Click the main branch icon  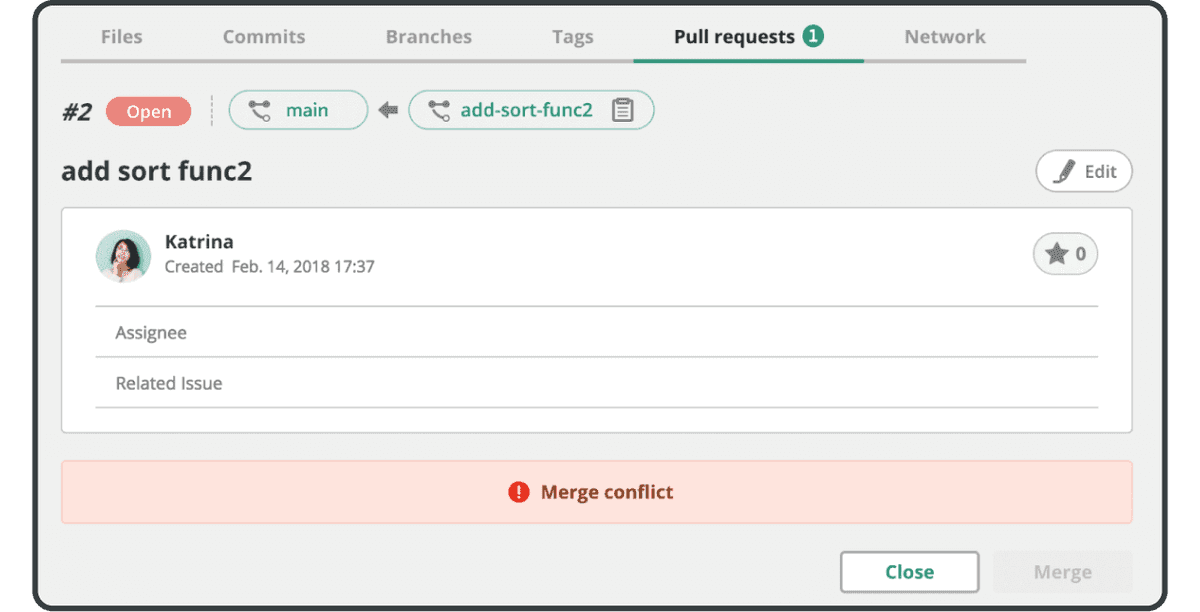(260, 111)
